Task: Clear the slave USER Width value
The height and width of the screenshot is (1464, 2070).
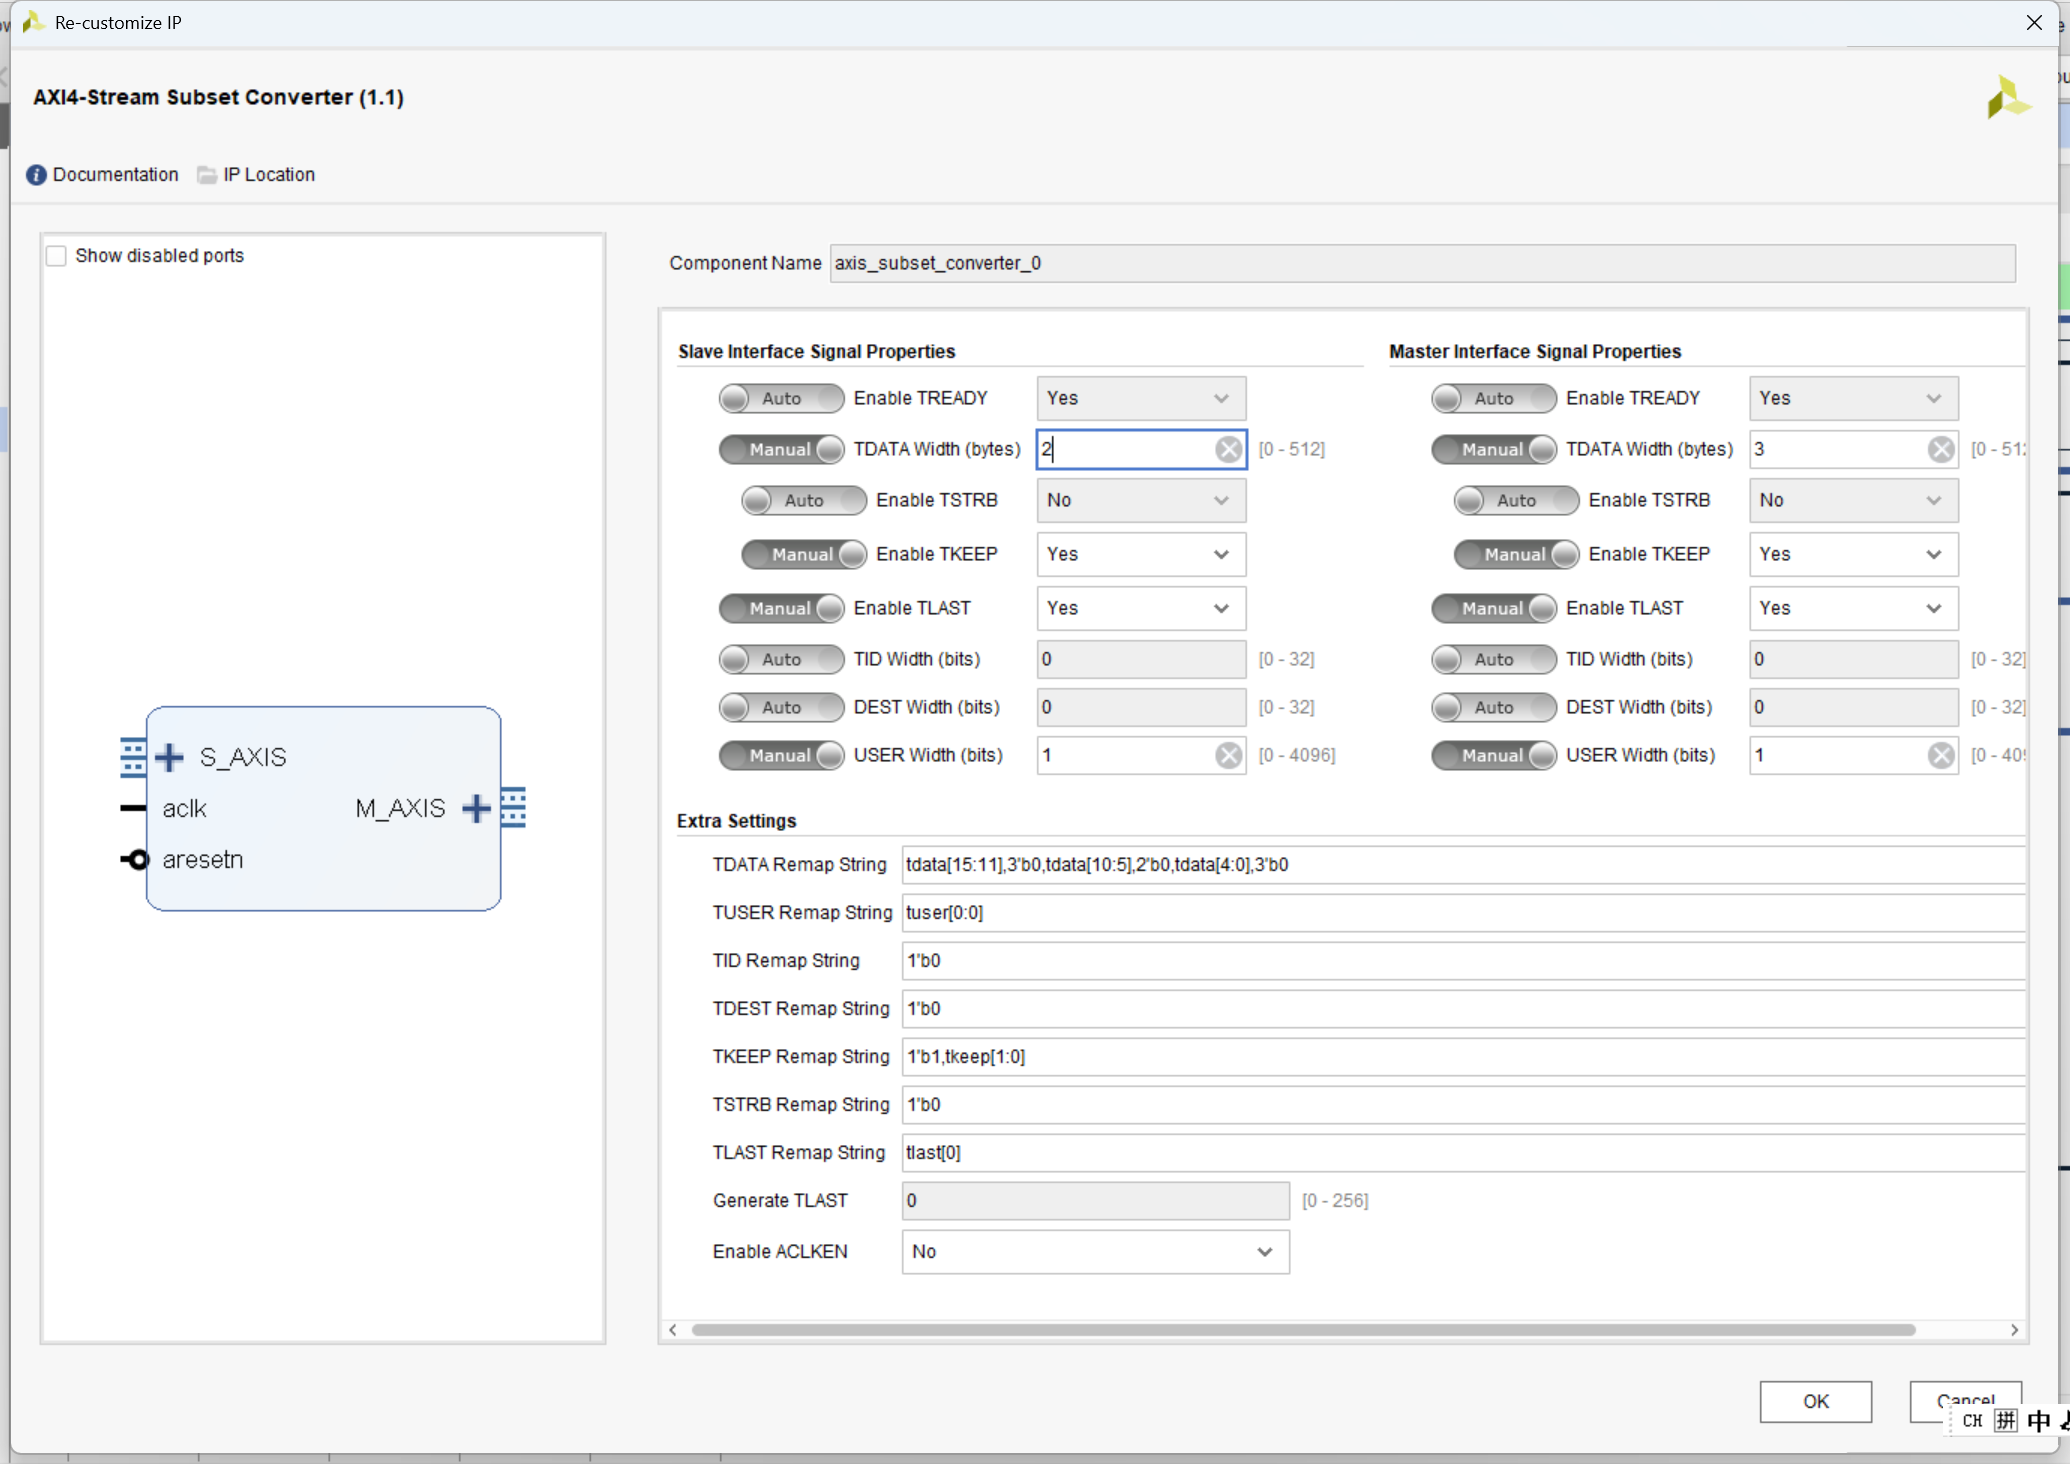Action: 1228,755
